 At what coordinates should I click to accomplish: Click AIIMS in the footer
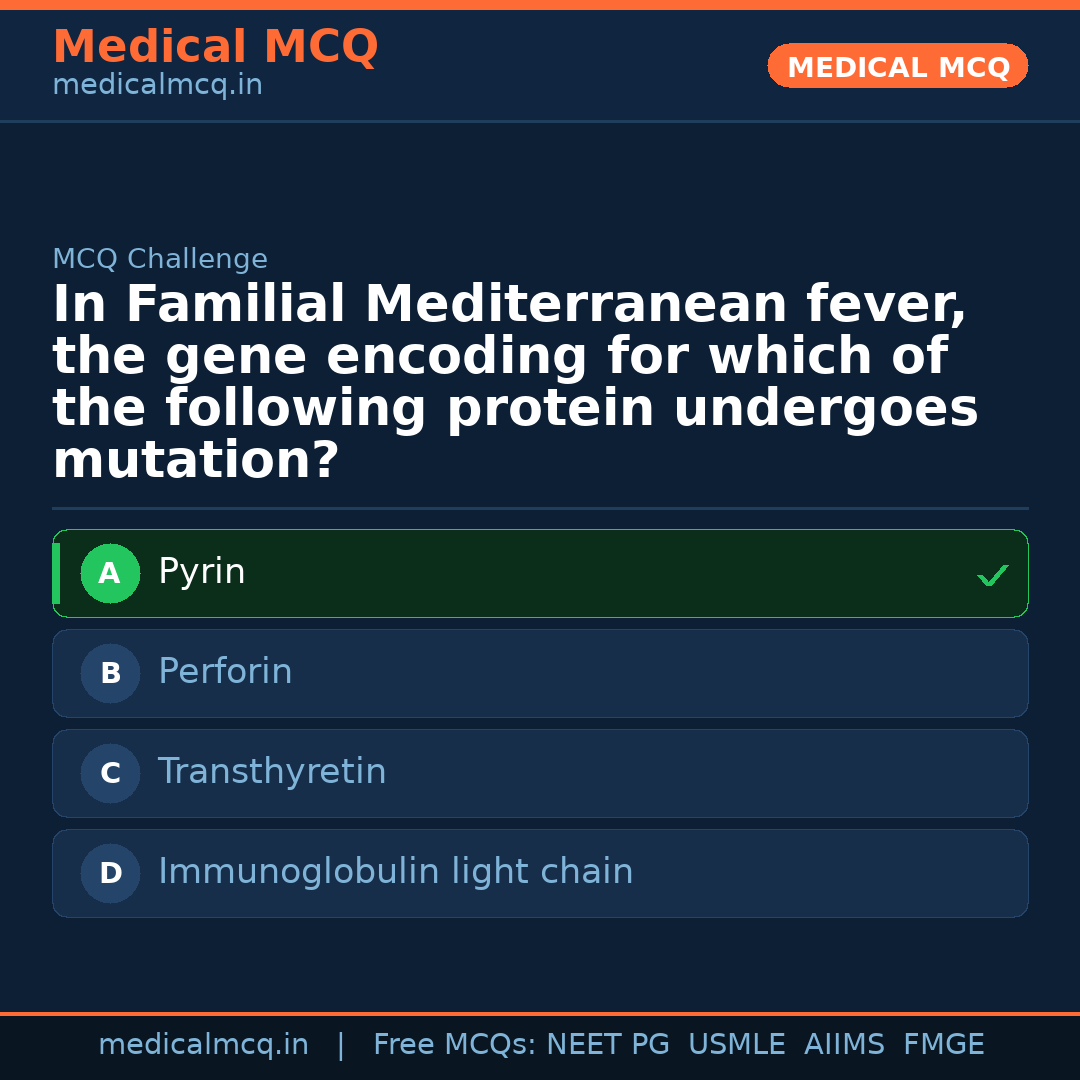point(844,1045)
